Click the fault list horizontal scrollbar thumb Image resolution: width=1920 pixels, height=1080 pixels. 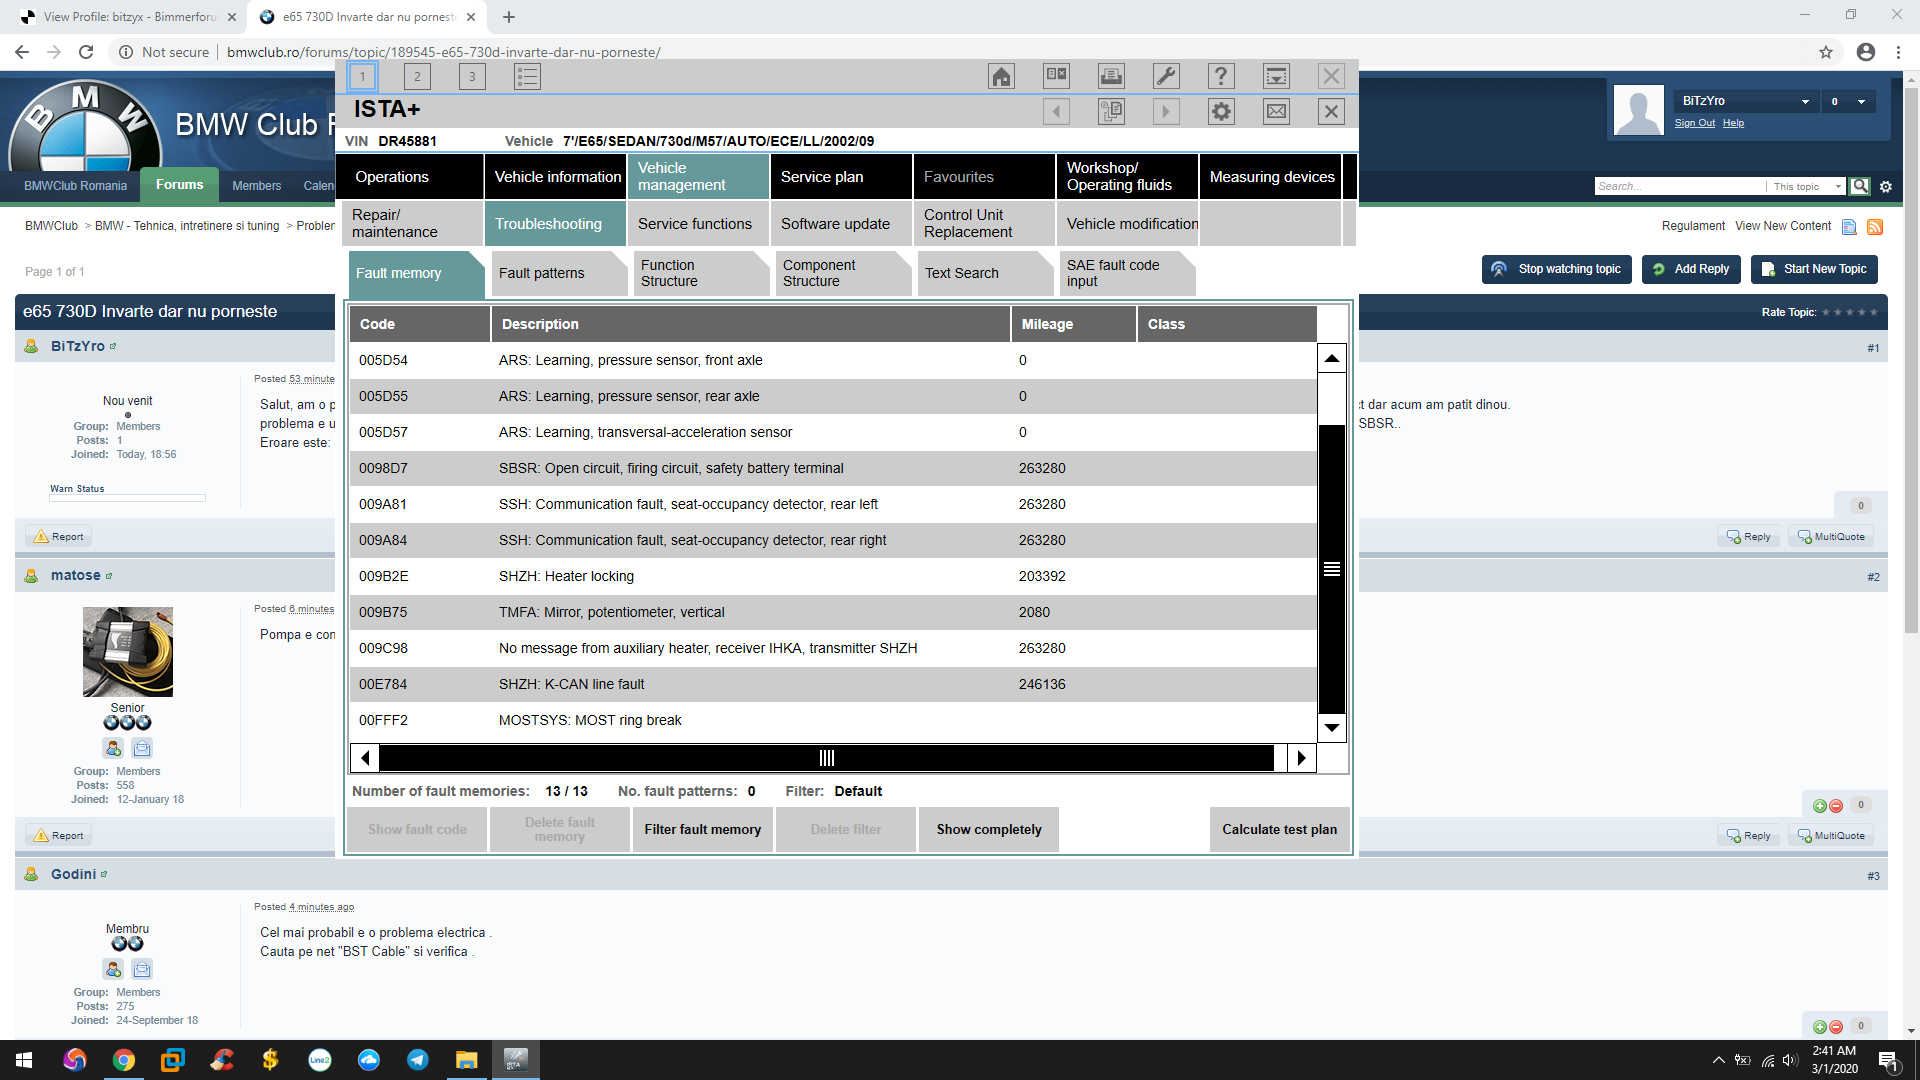[x=826, y=758]
